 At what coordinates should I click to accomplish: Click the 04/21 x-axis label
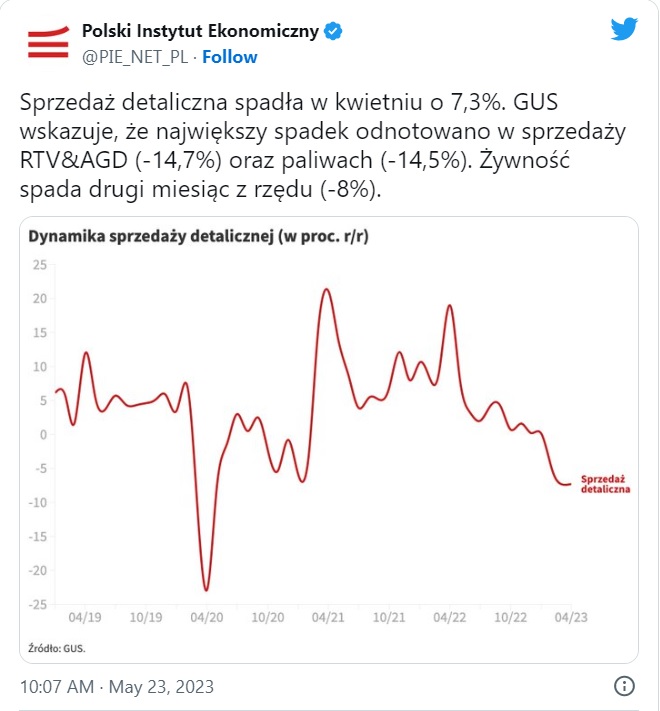[327, 618]
